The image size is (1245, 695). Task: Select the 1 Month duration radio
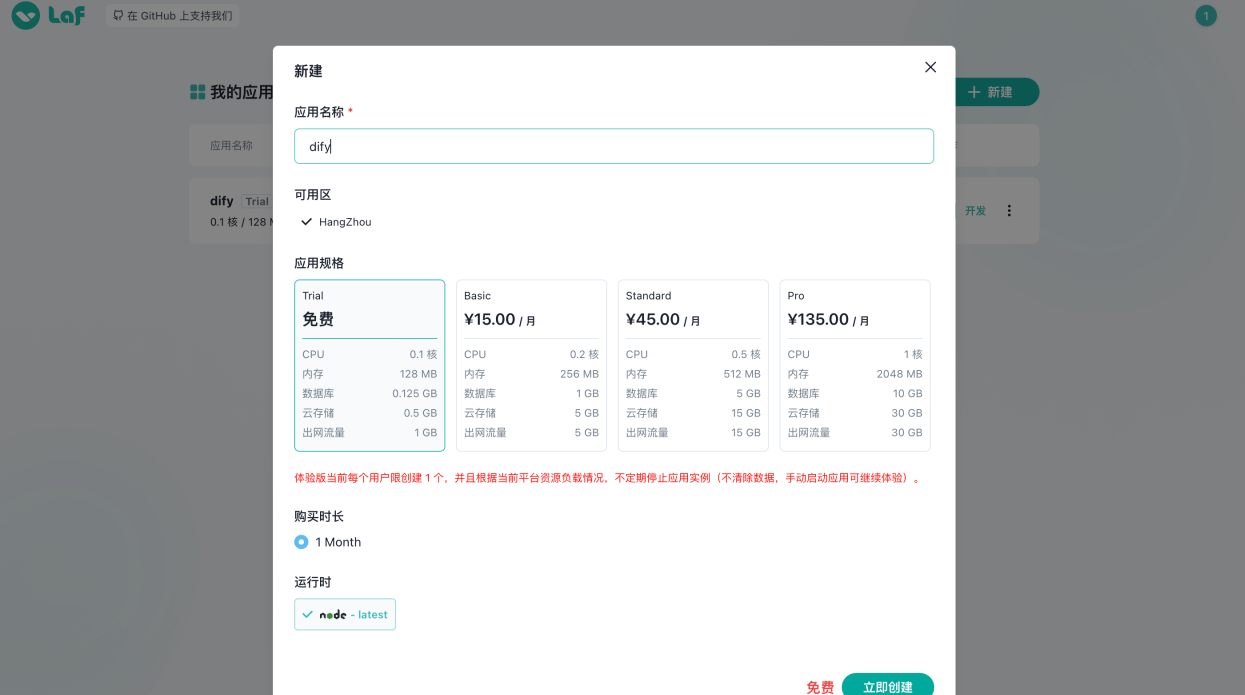click(301, 542)
